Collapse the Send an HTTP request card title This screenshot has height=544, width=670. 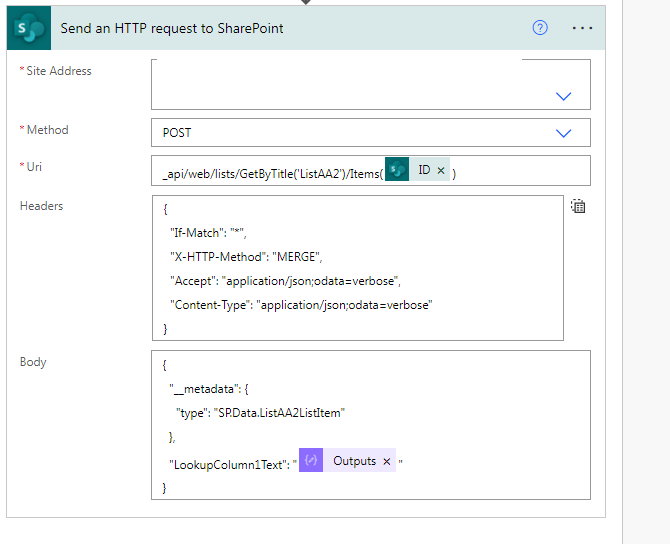coord(172,28)
